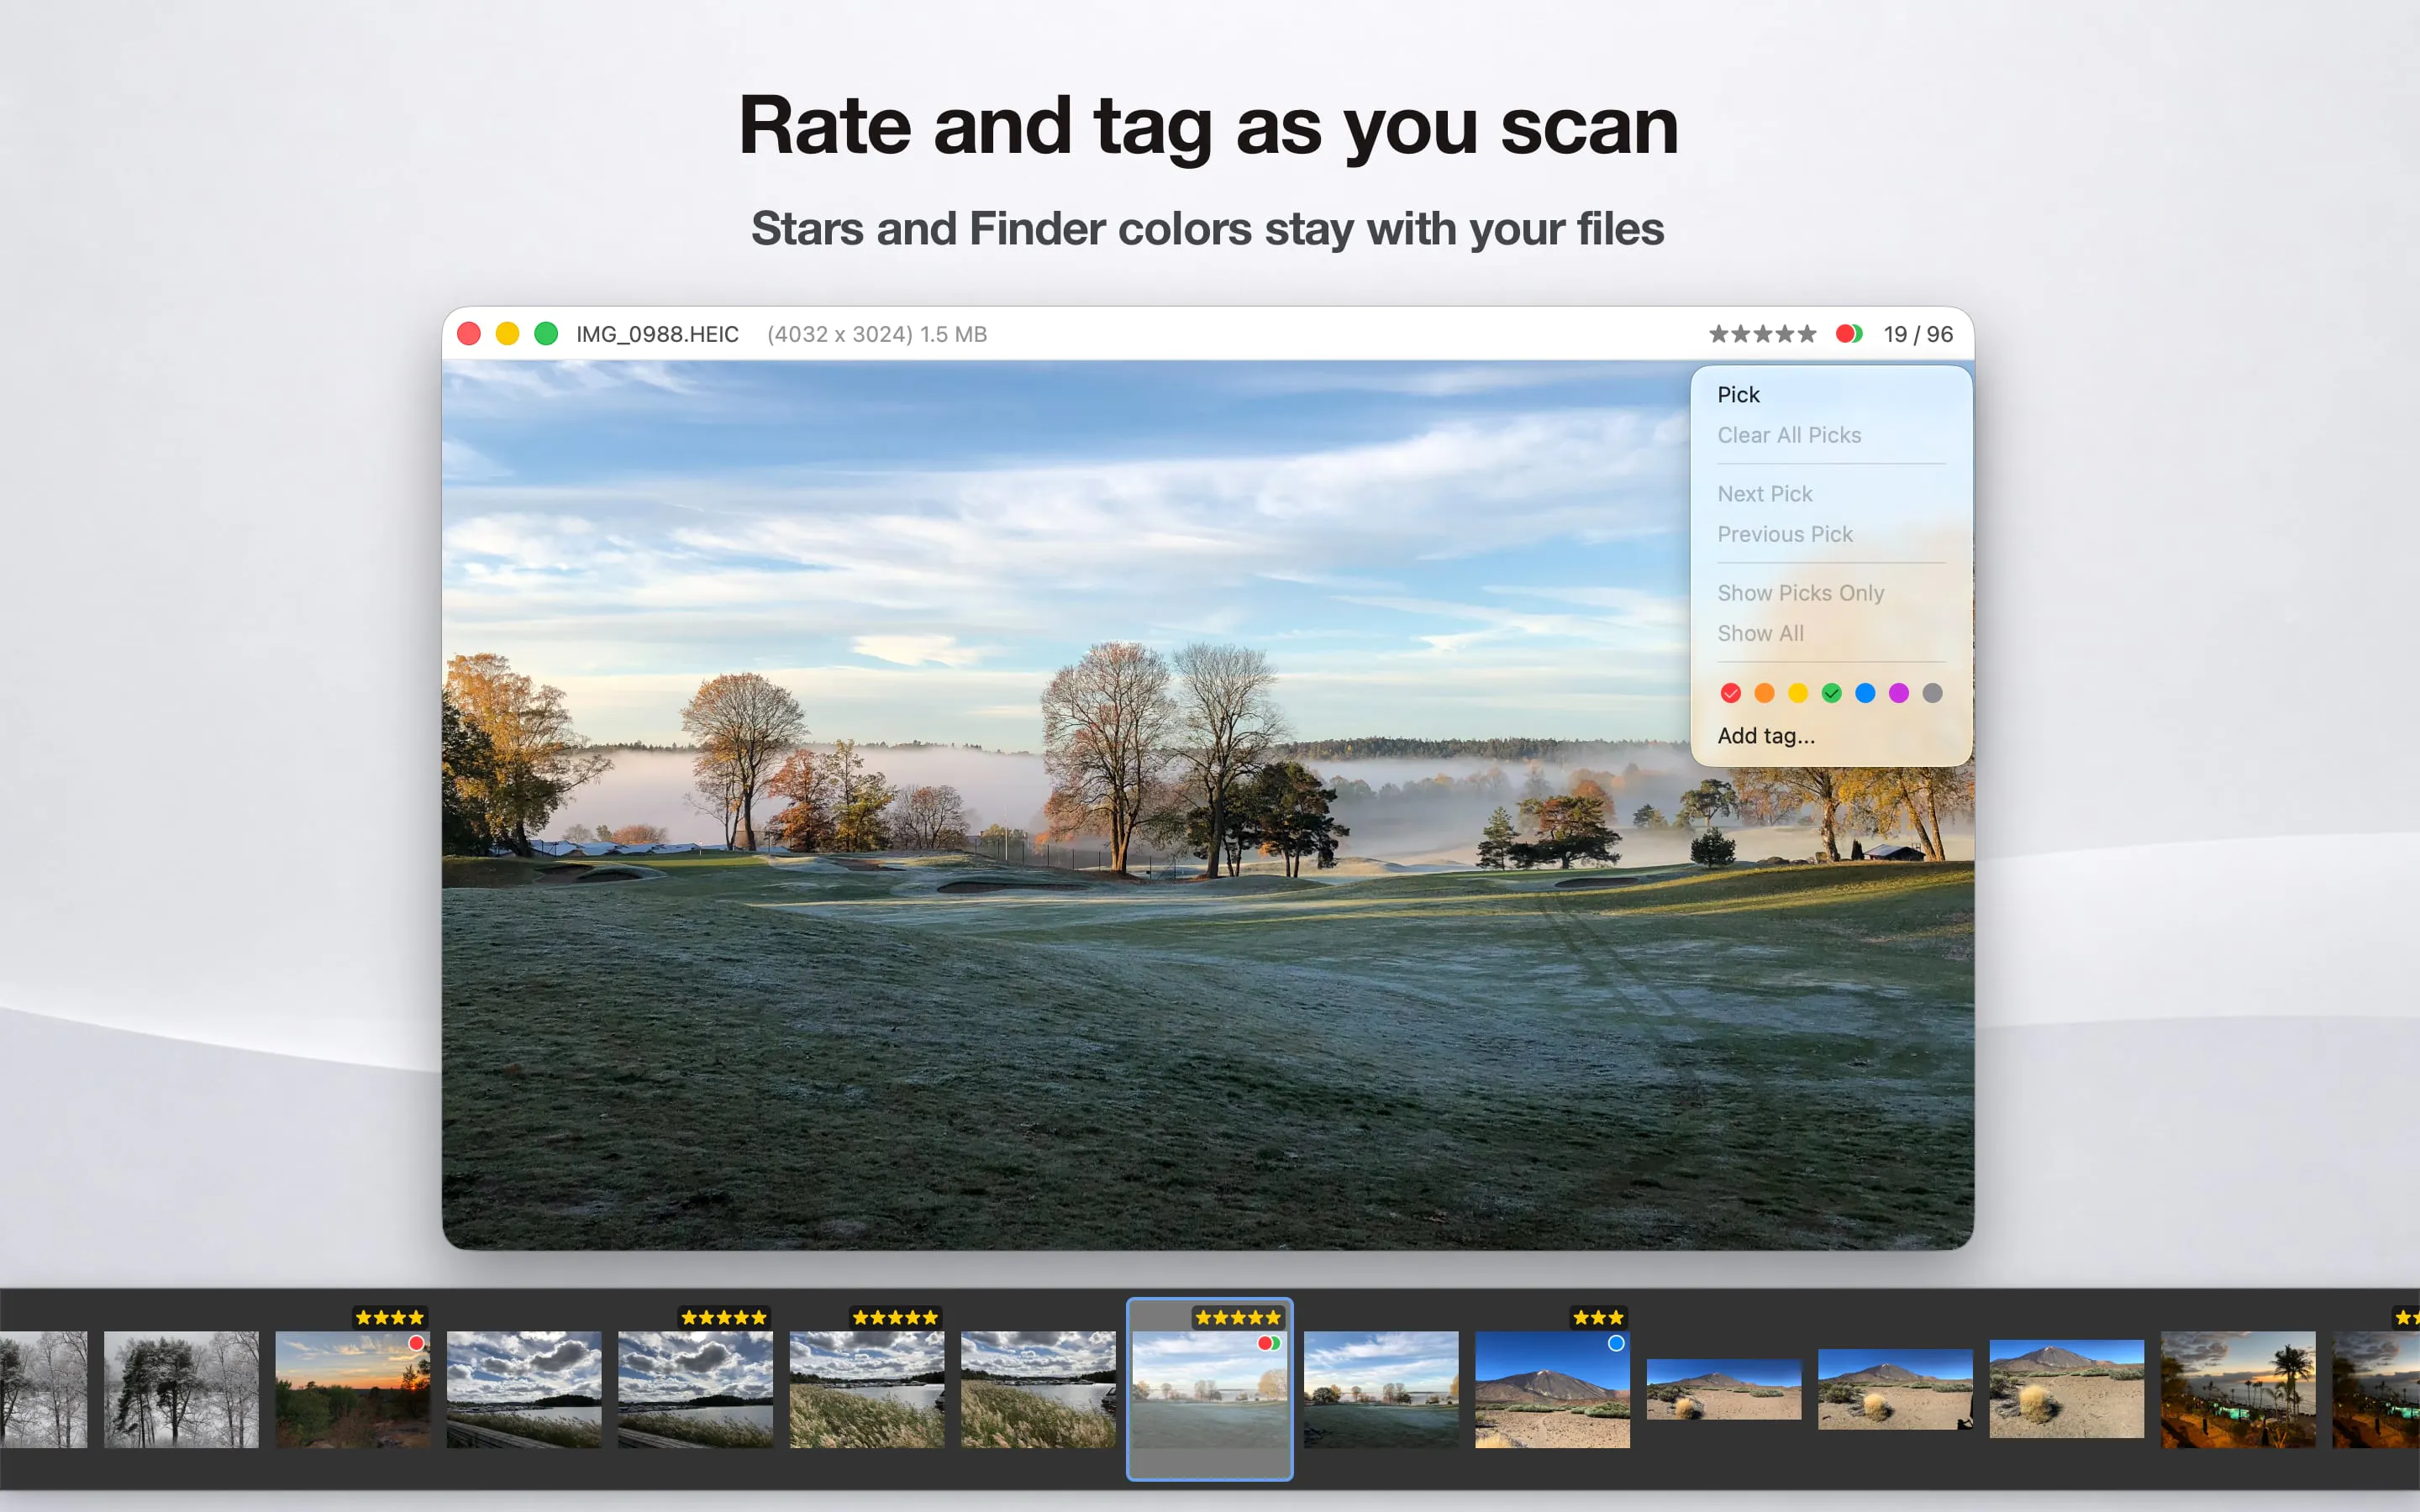2420x1512 pixels.
Task: Click the red tag dot on sunset thumbnail
Action: (416, 1343)
